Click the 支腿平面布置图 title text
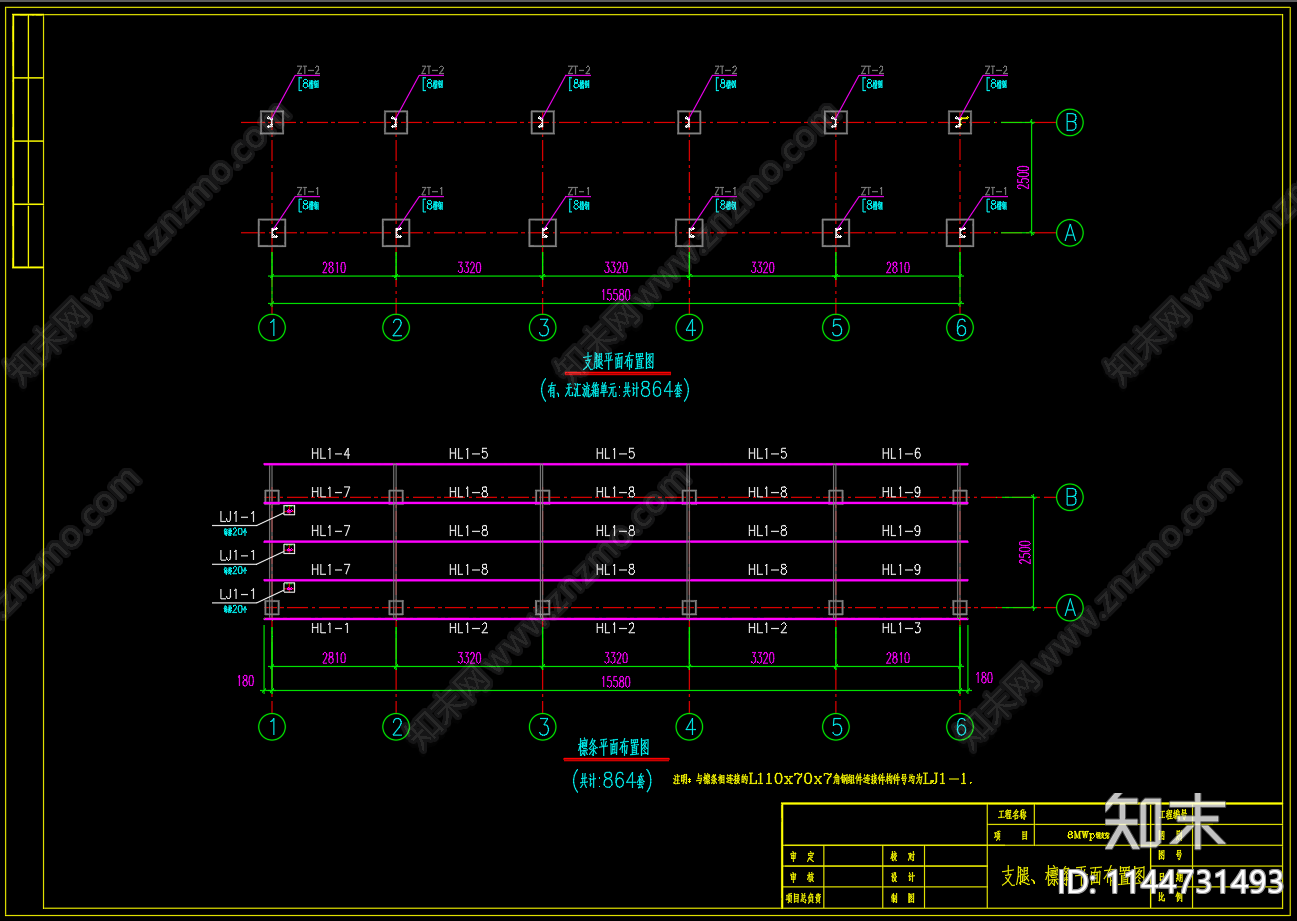This screenshot has height=921, width=1297. click(618, 361)
